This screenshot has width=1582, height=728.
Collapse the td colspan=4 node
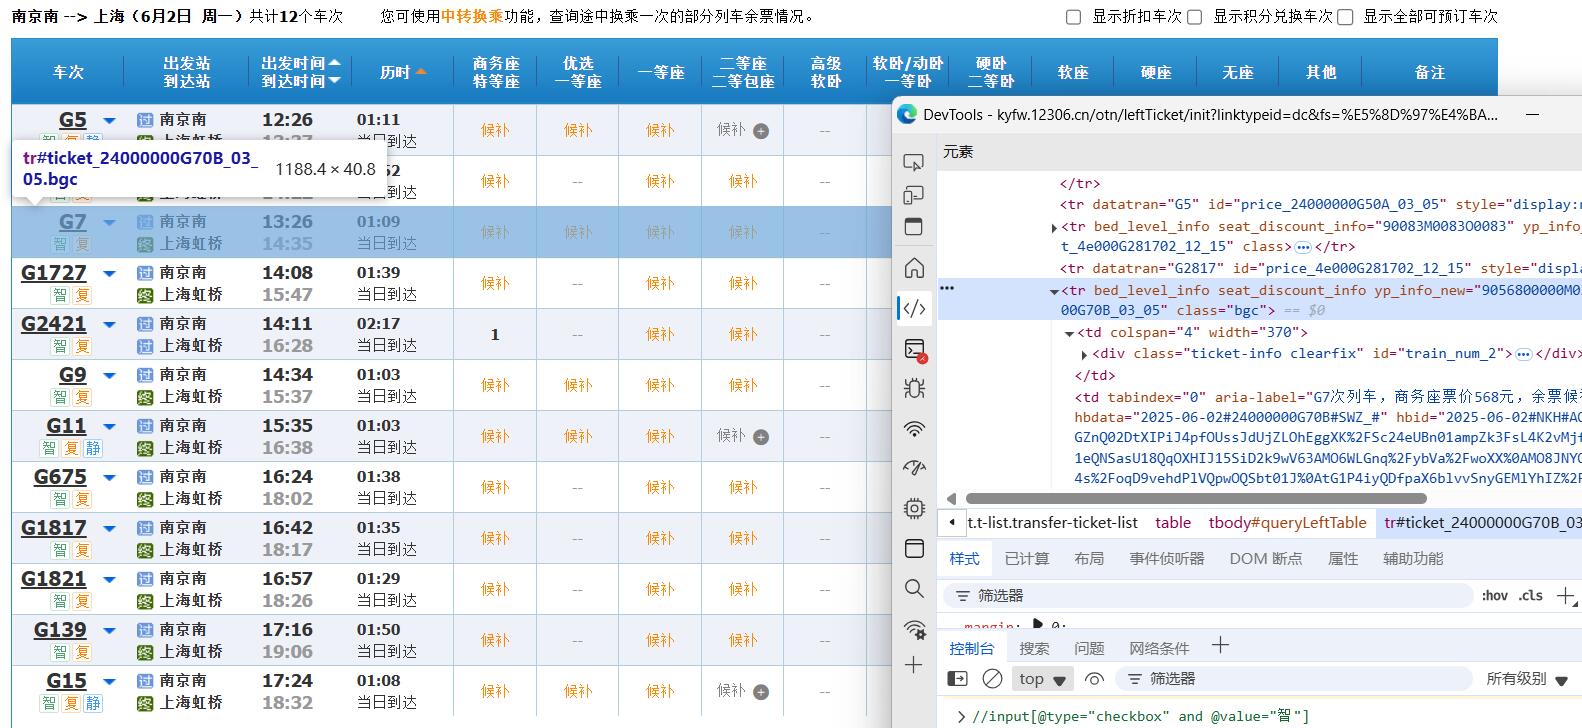pos(1069,333)
